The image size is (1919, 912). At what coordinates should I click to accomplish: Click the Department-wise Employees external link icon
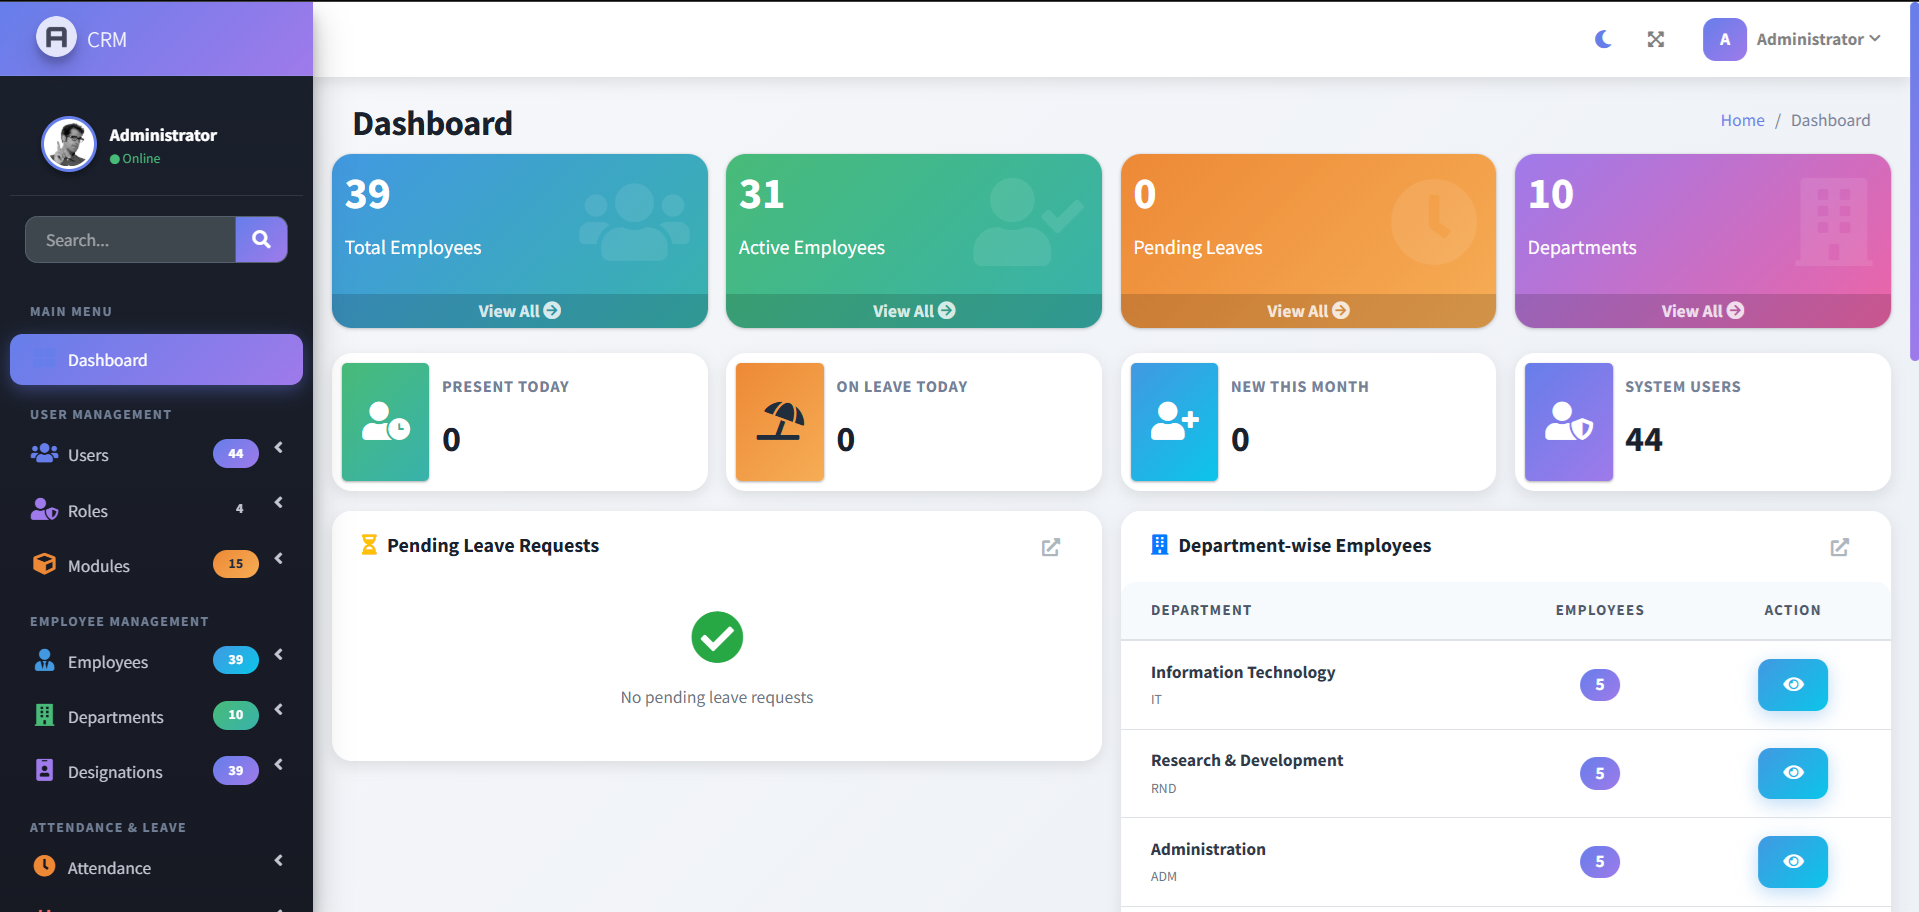point(1840,547)
